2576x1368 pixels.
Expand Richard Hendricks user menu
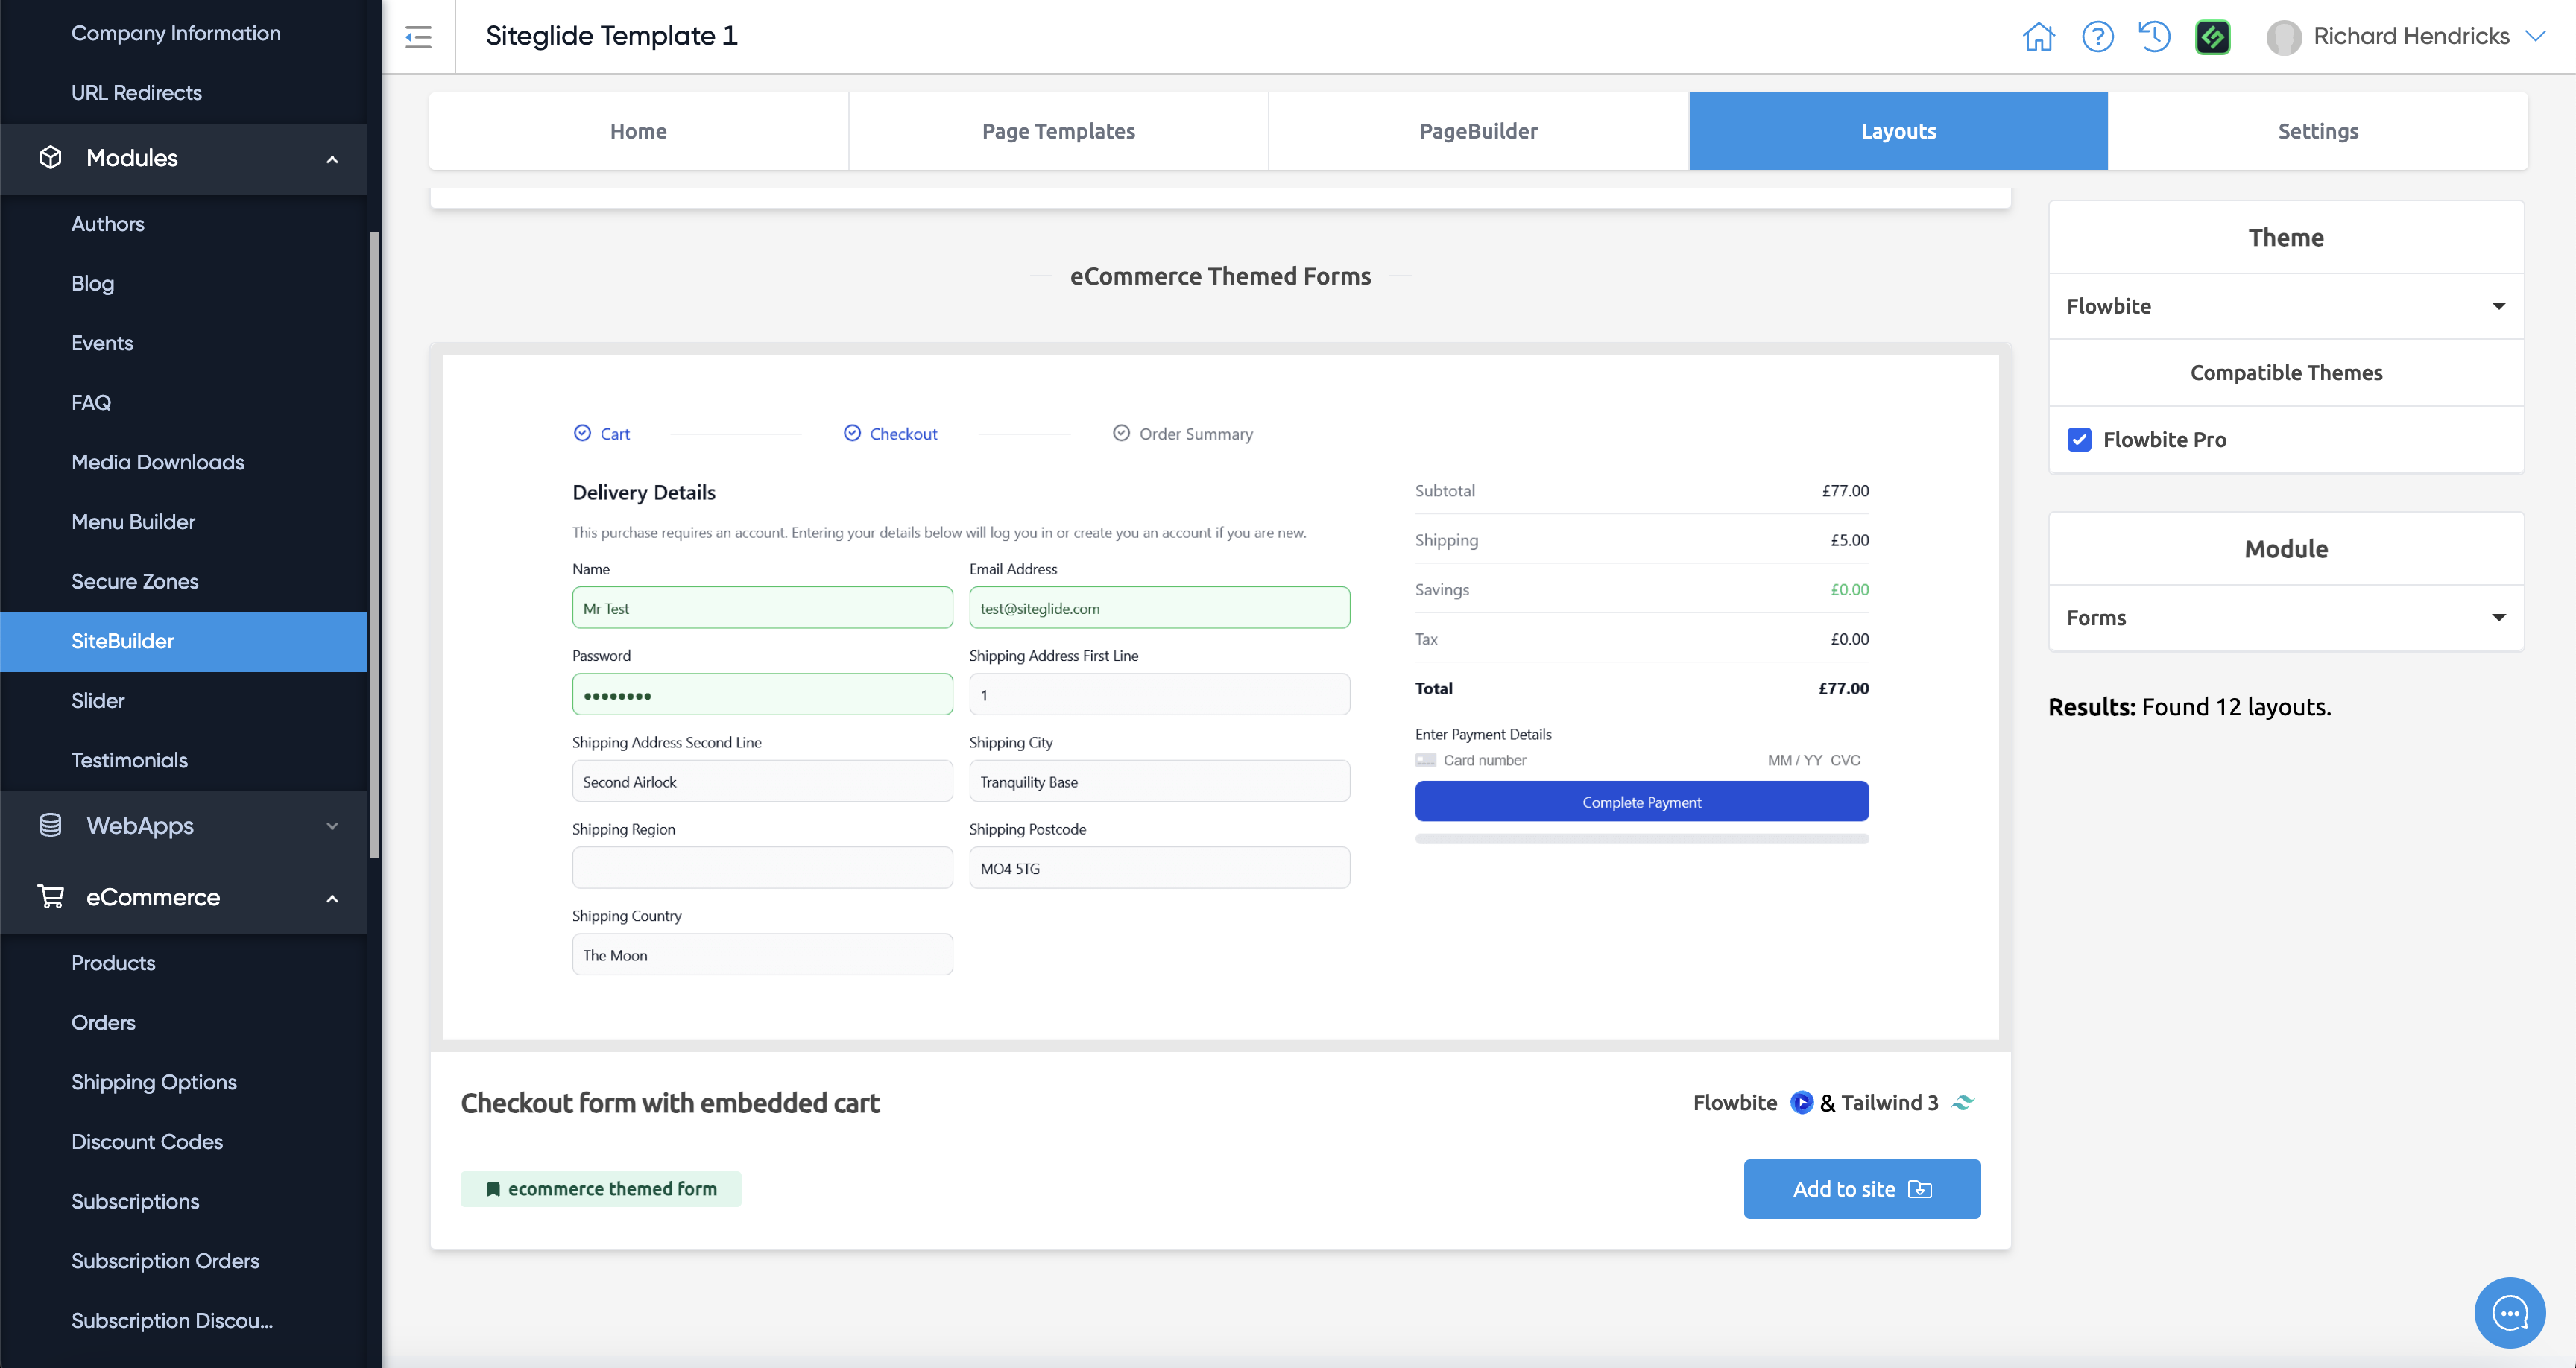click(2410, 37)
